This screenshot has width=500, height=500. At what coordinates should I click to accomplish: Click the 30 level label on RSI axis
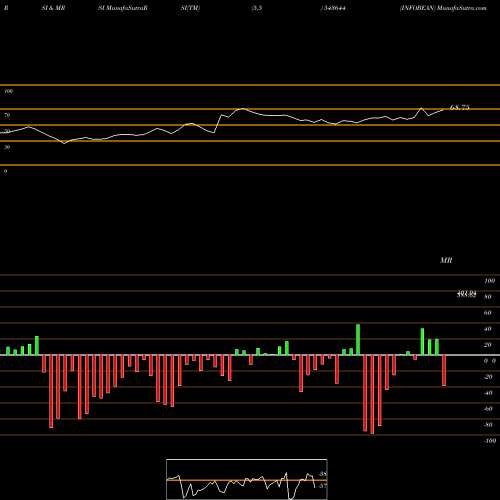(7, 147)
